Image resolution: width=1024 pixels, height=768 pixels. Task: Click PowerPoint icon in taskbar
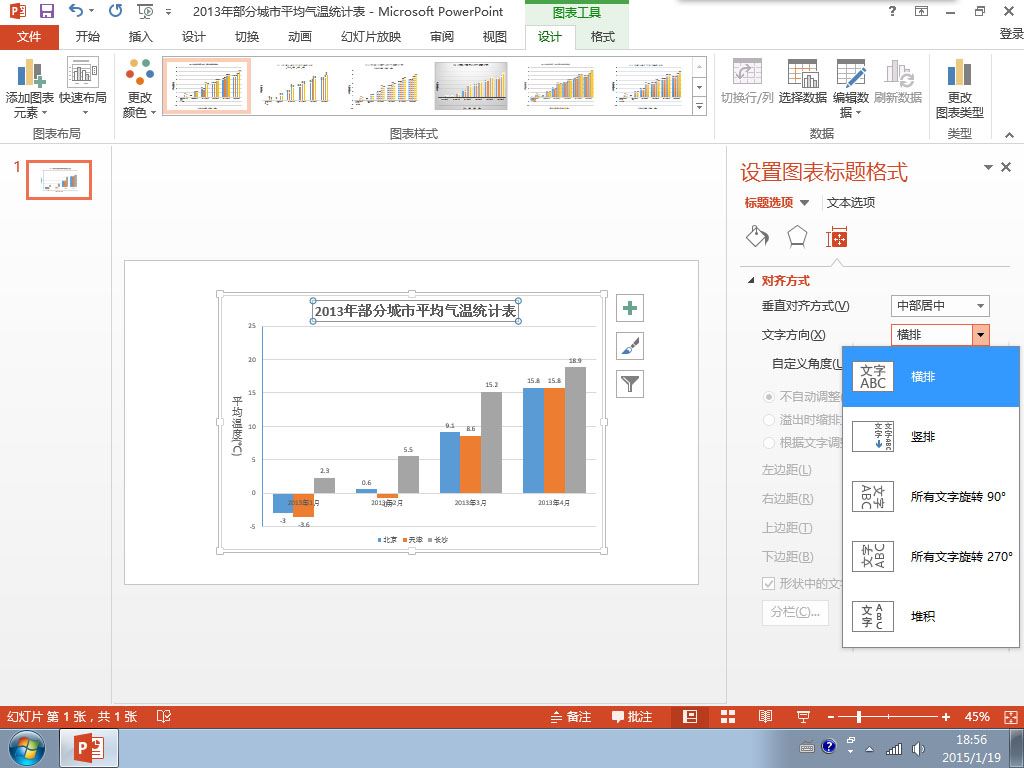(89, 748)
